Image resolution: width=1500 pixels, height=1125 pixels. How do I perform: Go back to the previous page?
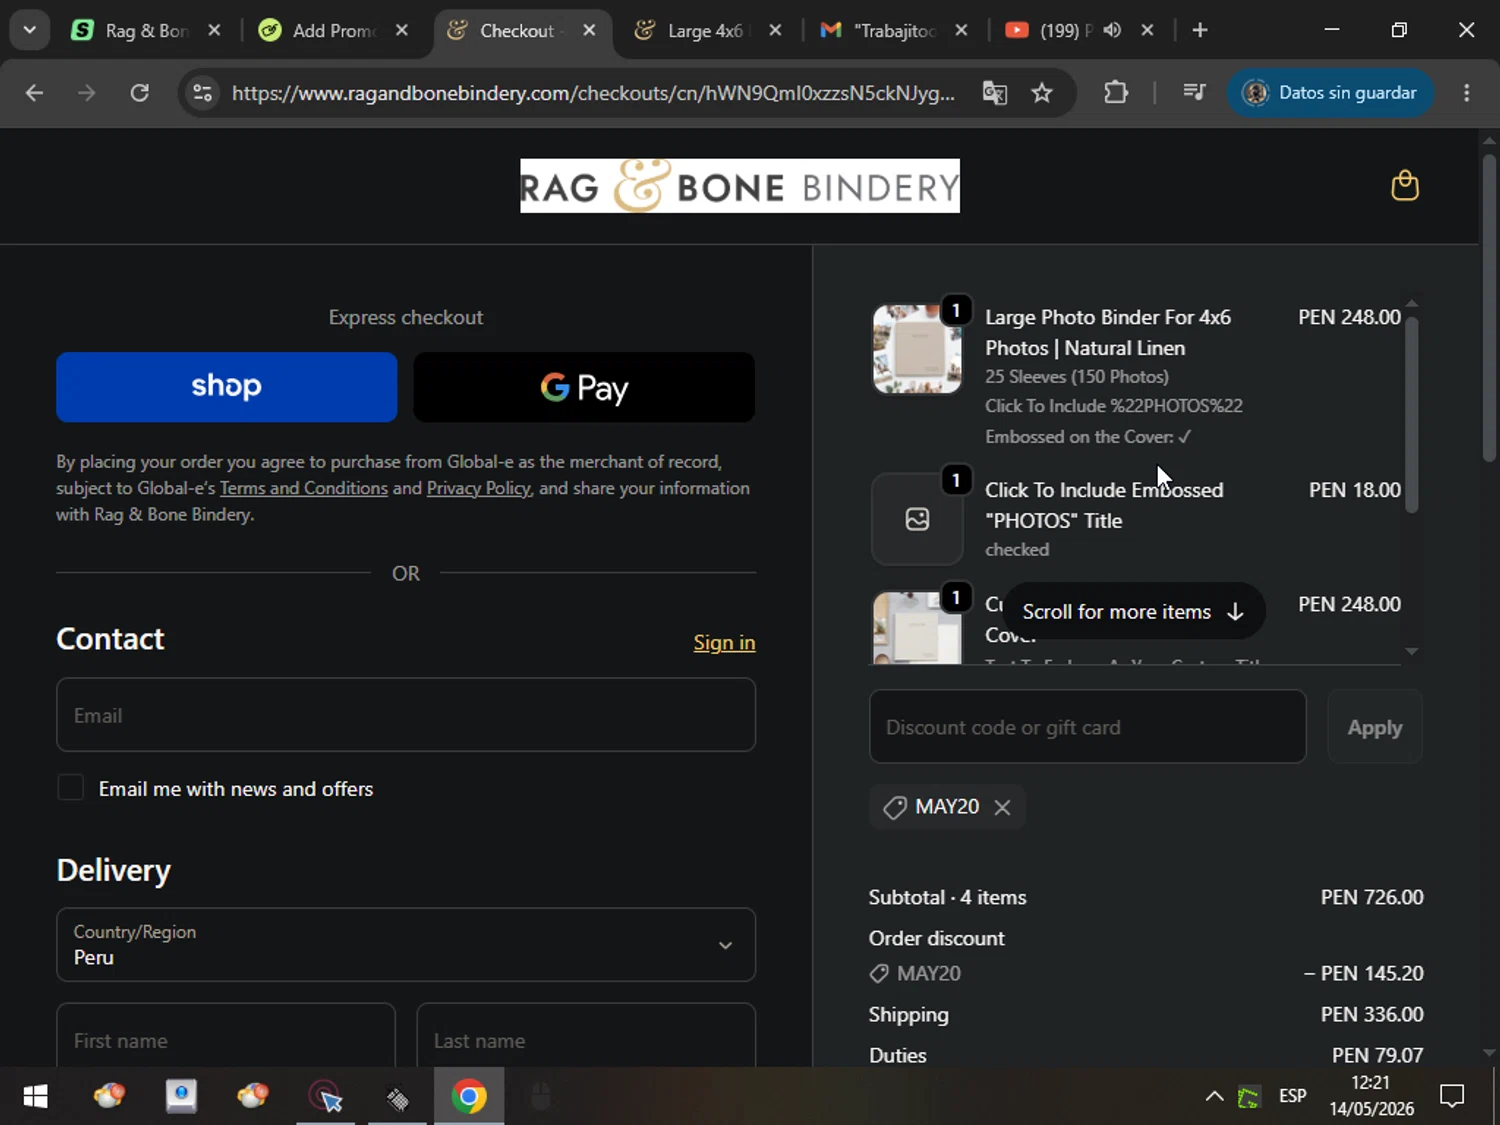(x=35, y=93)
